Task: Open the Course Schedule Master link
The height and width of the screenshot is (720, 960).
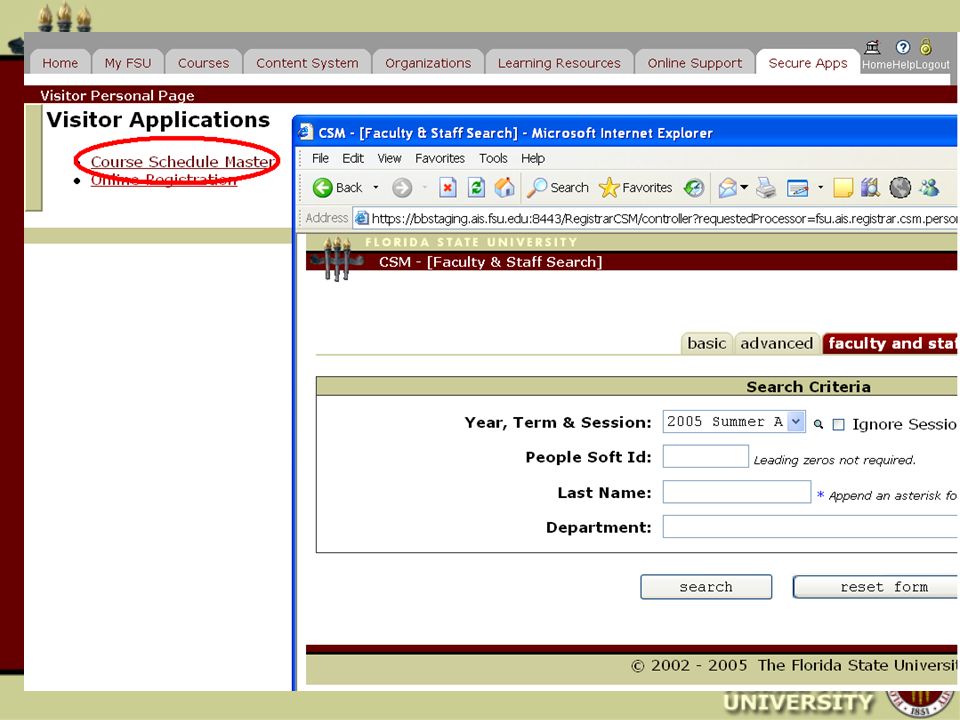Action: (x=183, y=162)
